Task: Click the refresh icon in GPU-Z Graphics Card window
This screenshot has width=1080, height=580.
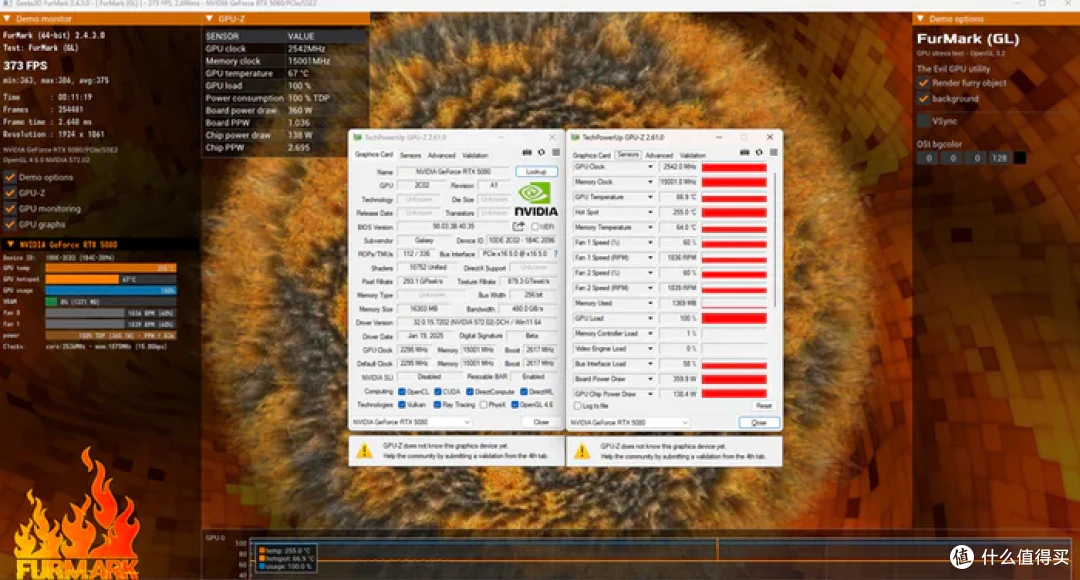Action: 541,152
